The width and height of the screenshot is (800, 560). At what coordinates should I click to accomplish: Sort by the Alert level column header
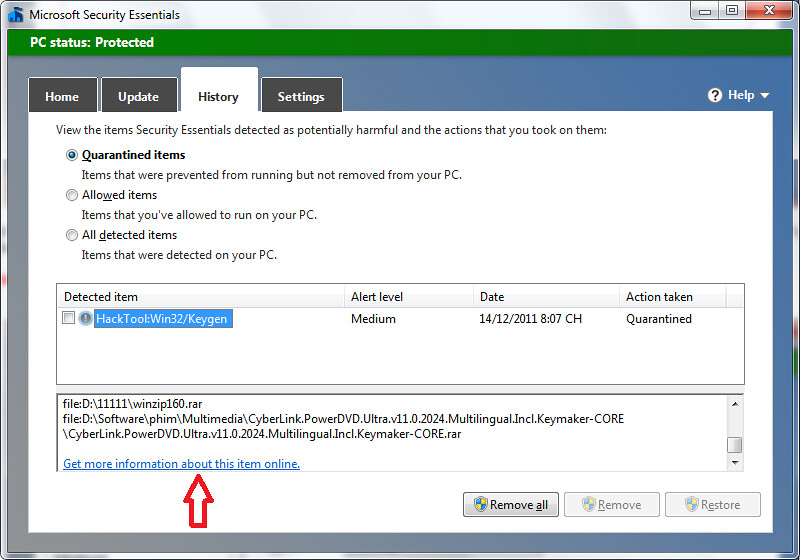pyautogui.click(x=409, y=296)
